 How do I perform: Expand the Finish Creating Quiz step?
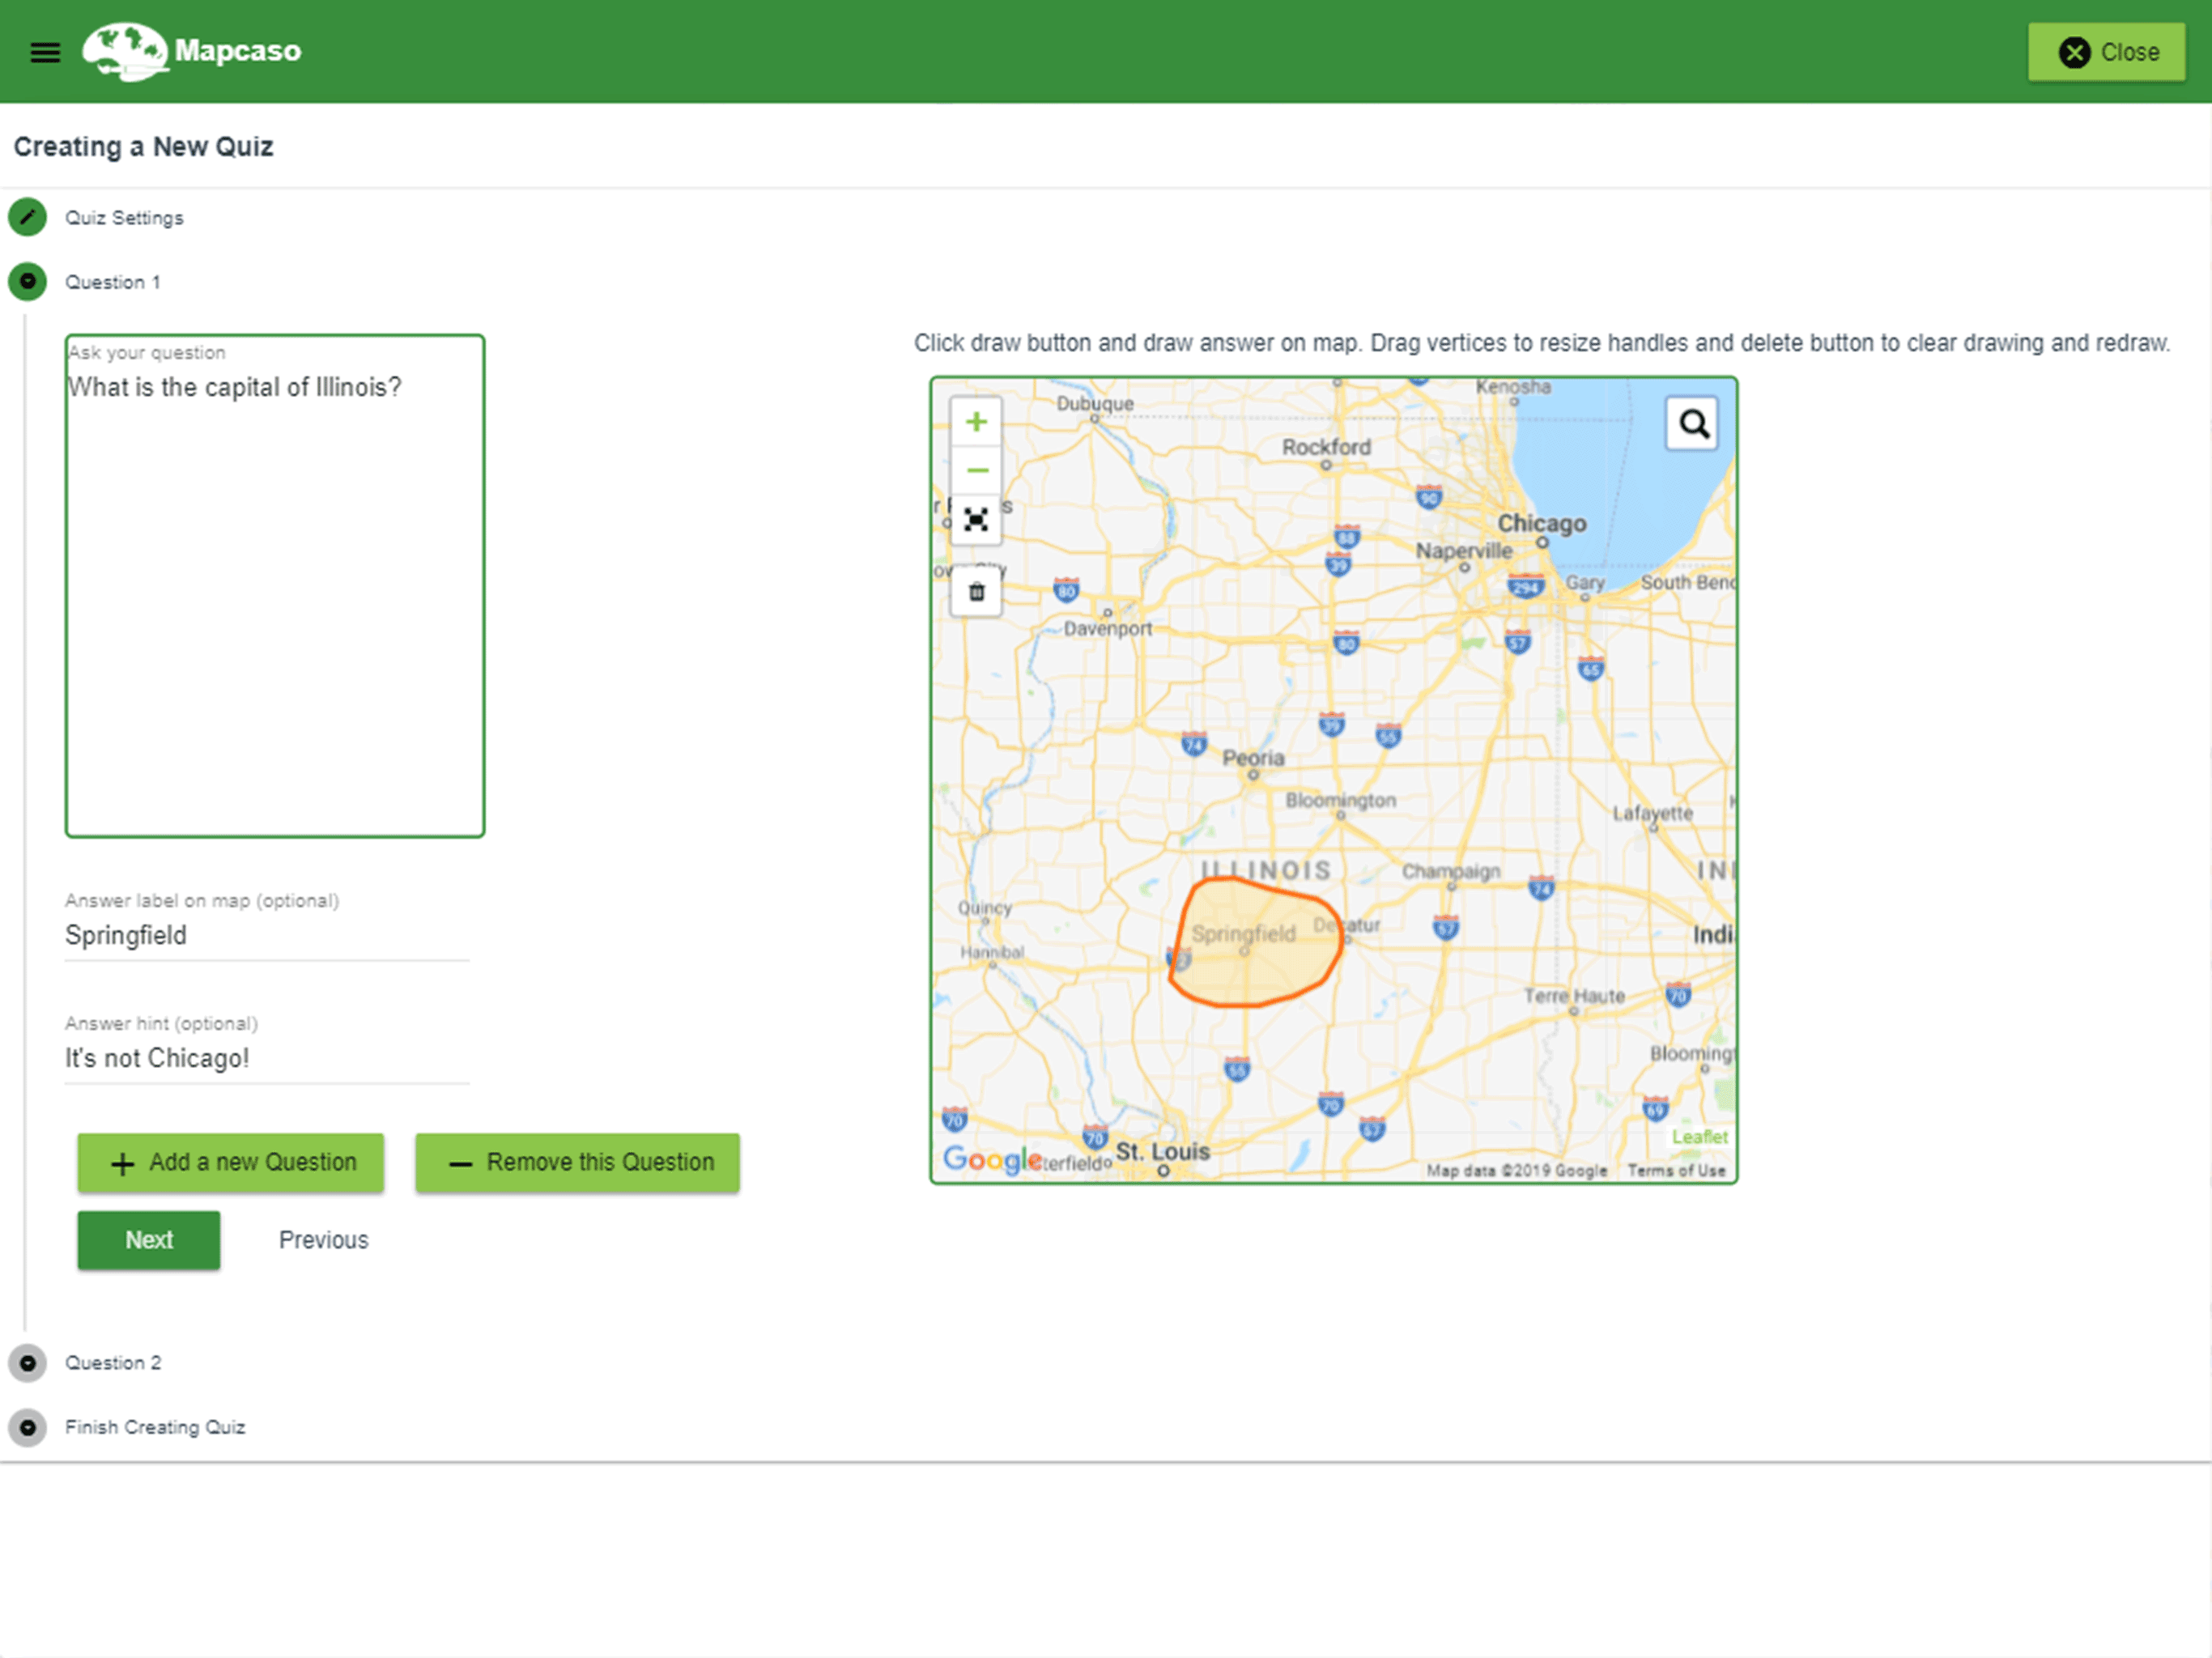[155, 1427]
